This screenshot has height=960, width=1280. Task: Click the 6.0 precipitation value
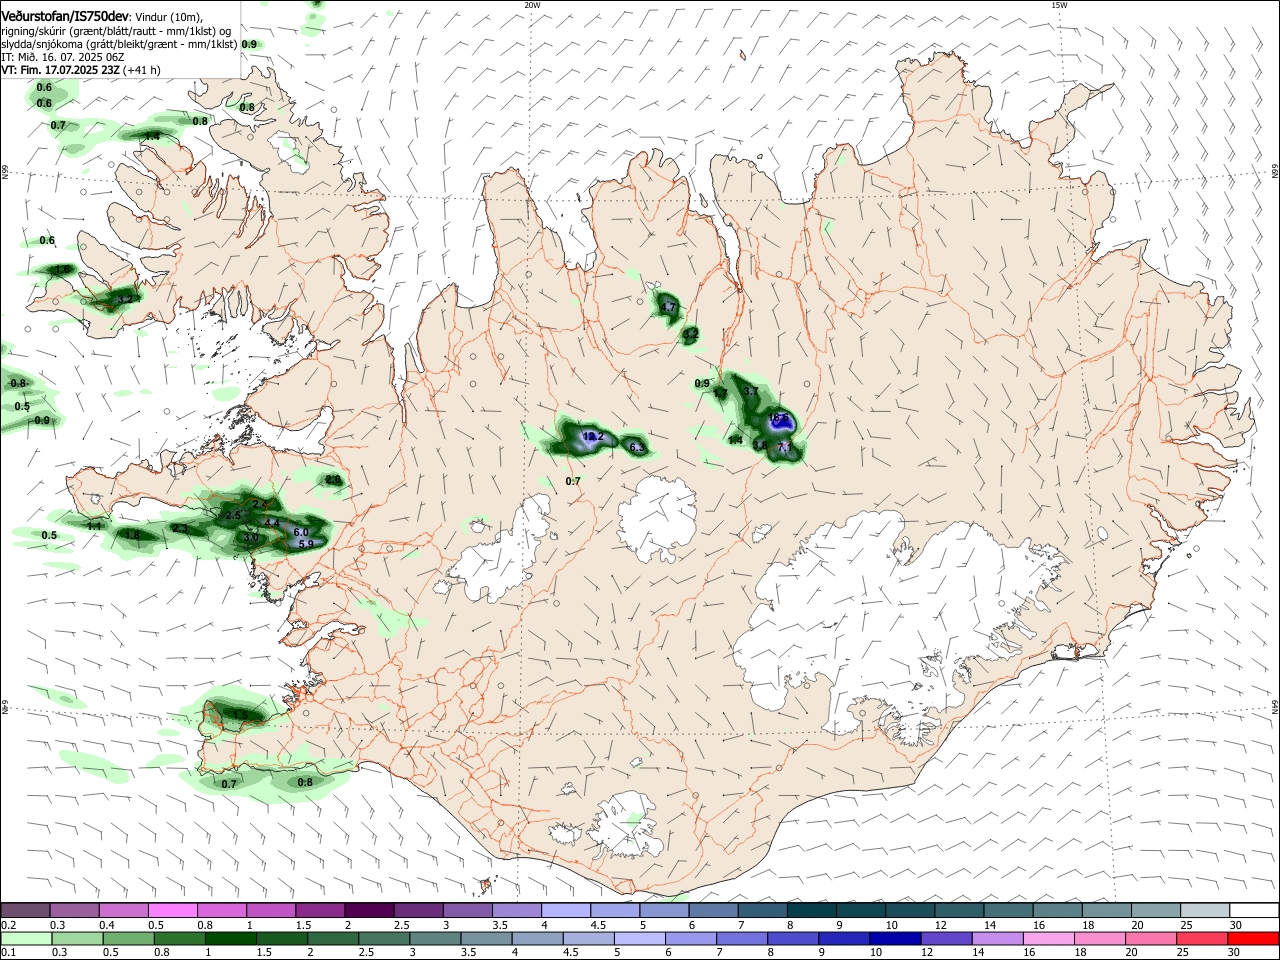[x=301, y=532]
